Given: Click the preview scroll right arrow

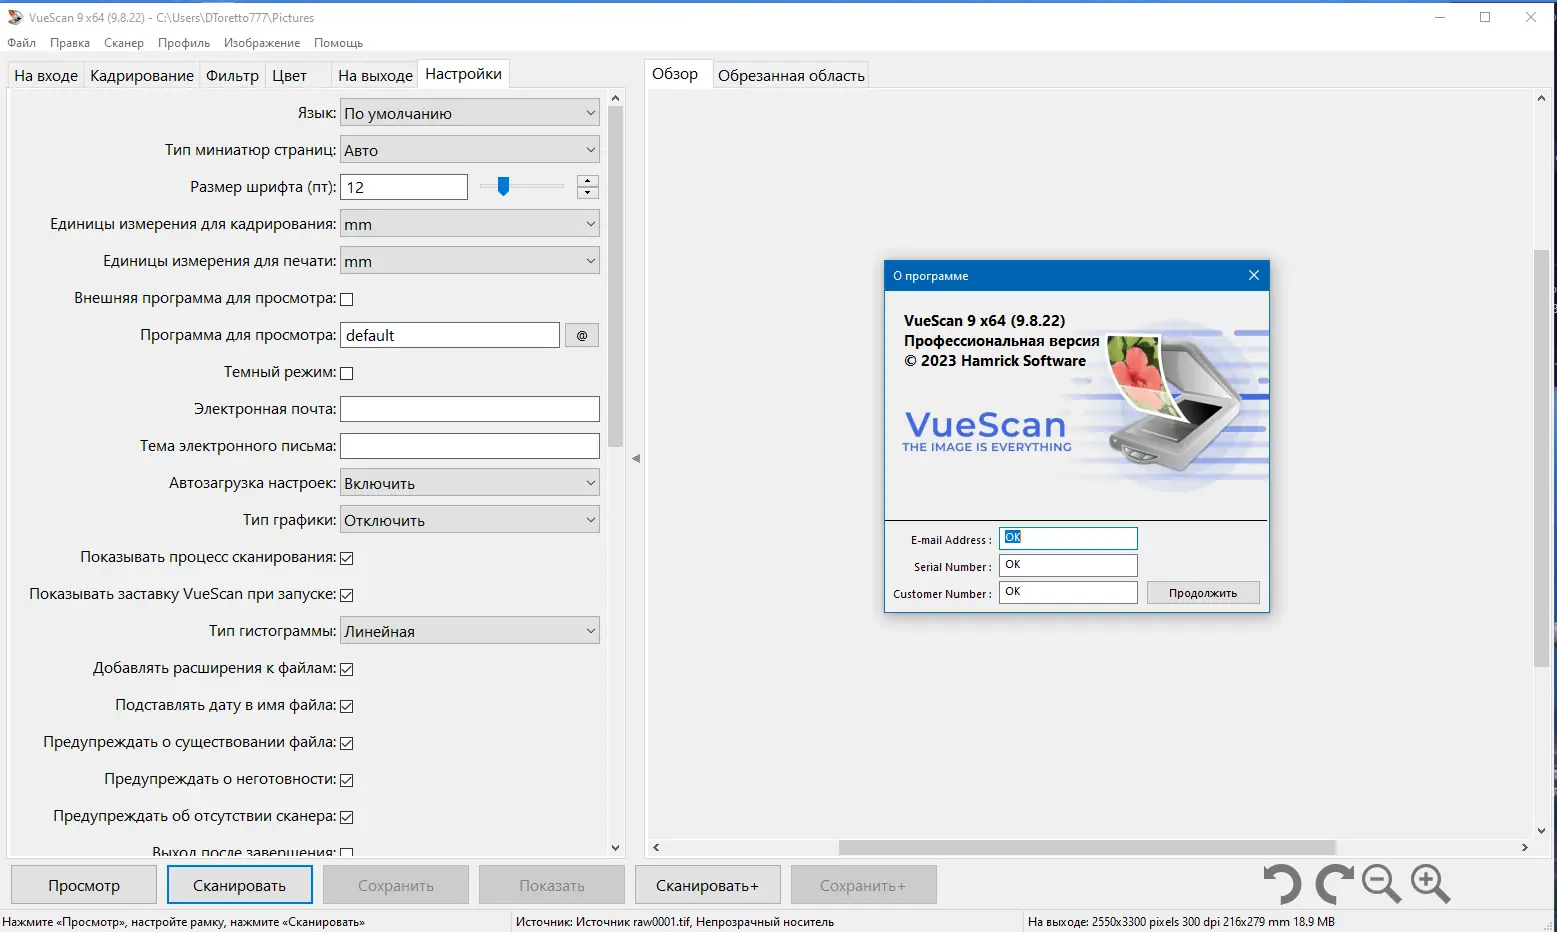Looking at the screenshot, I should click(x=1524, y=847).
